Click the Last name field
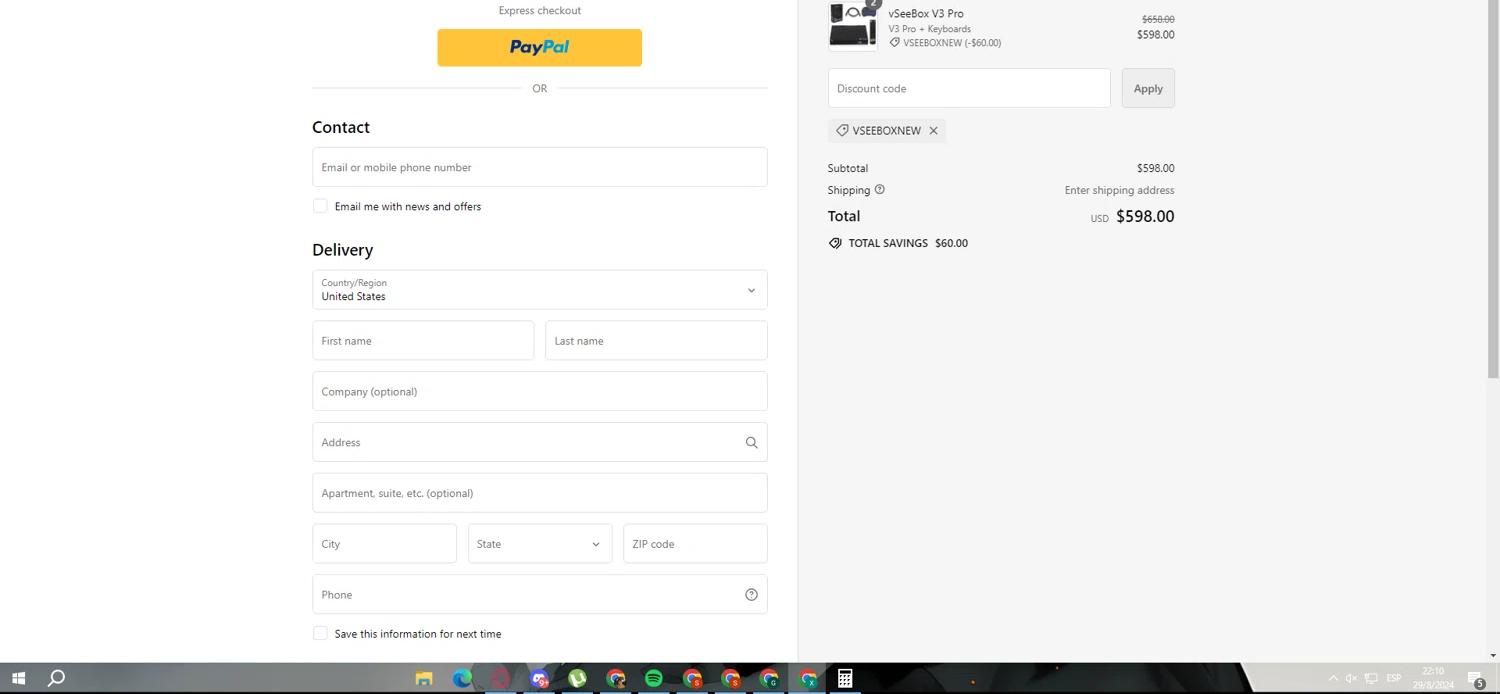 (656, 341)
